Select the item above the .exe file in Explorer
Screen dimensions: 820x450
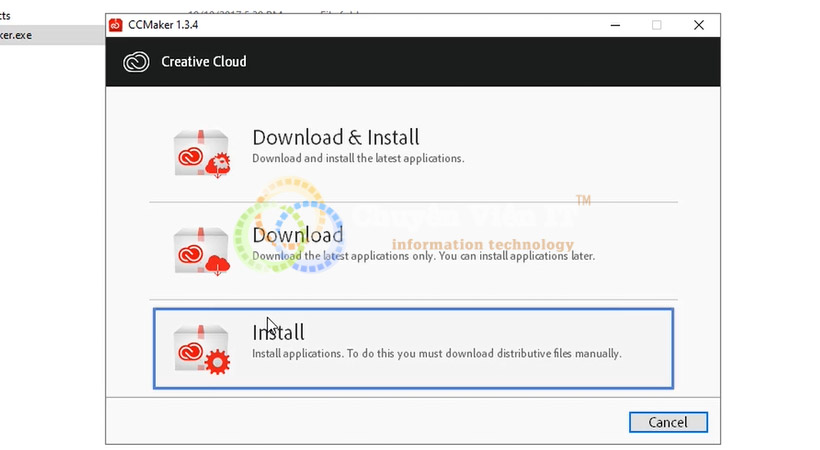8,16
